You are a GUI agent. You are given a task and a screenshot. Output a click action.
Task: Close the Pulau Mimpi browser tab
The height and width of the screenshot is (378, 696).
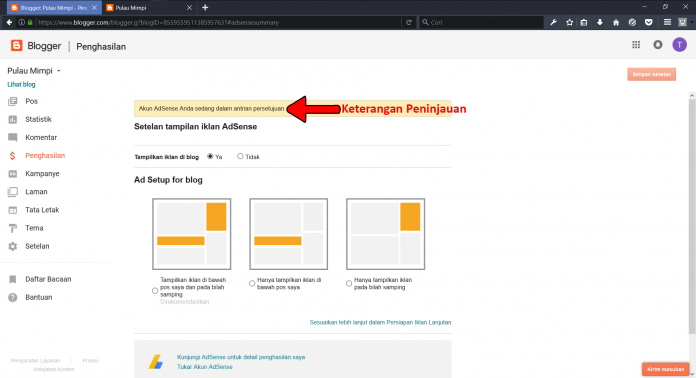tap(189, 8)
